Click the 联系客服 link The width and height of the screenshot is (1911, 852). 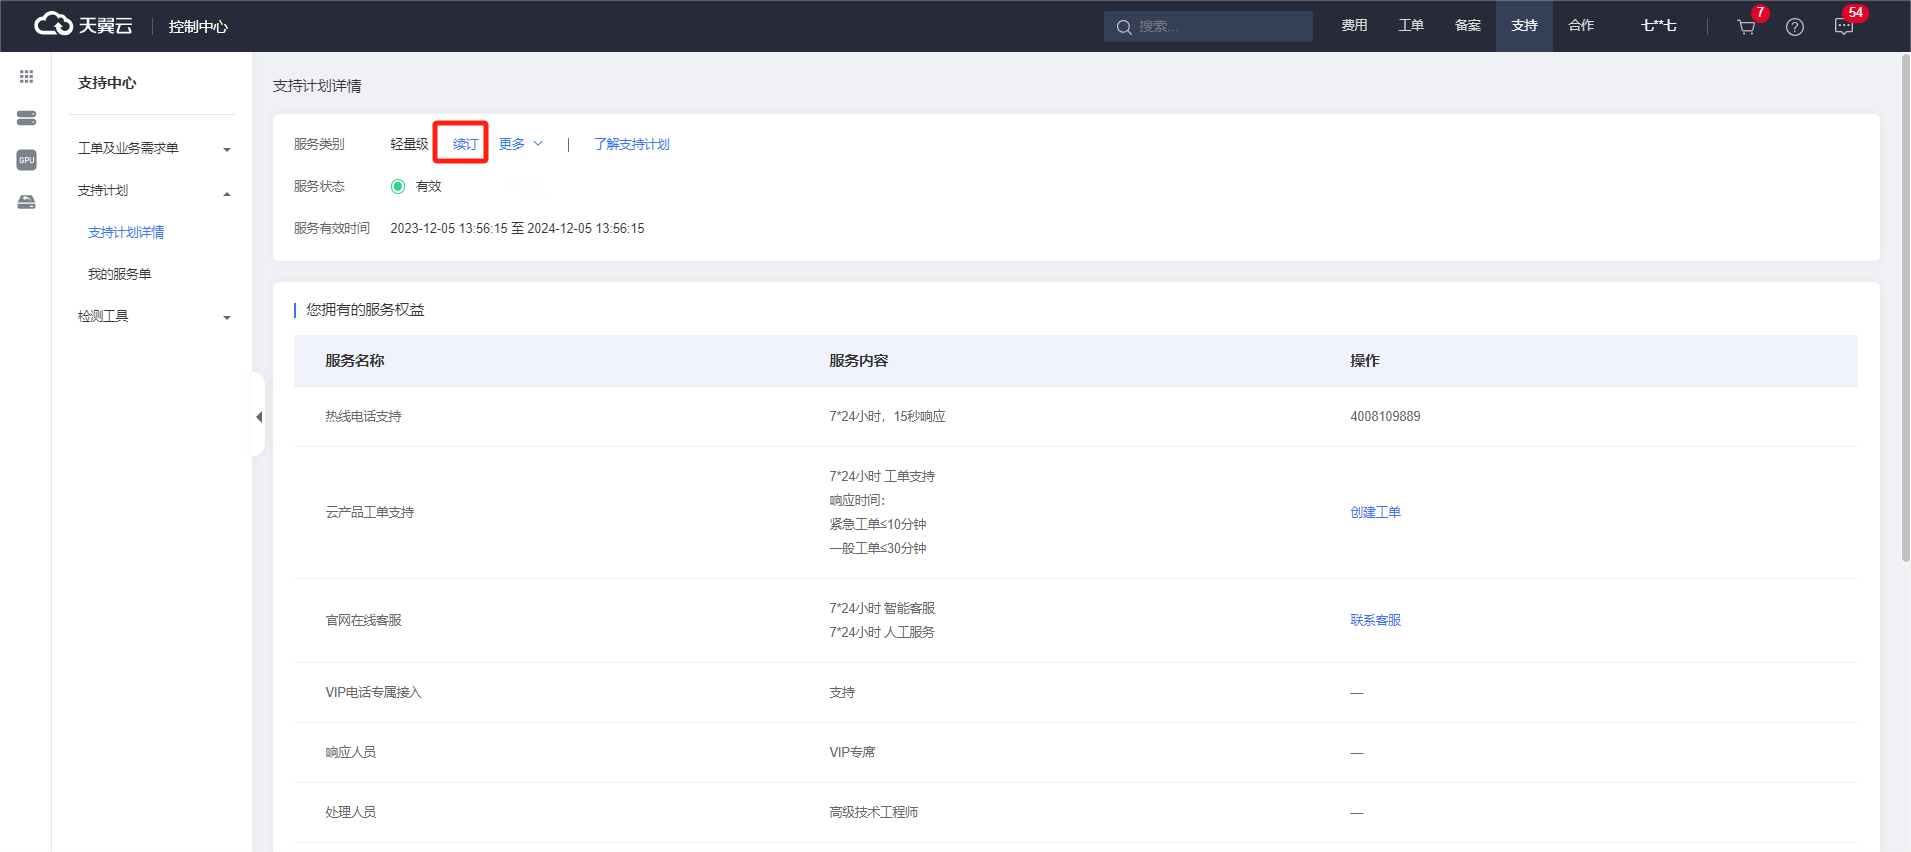pyautogui.click(x=1375, y=620)
